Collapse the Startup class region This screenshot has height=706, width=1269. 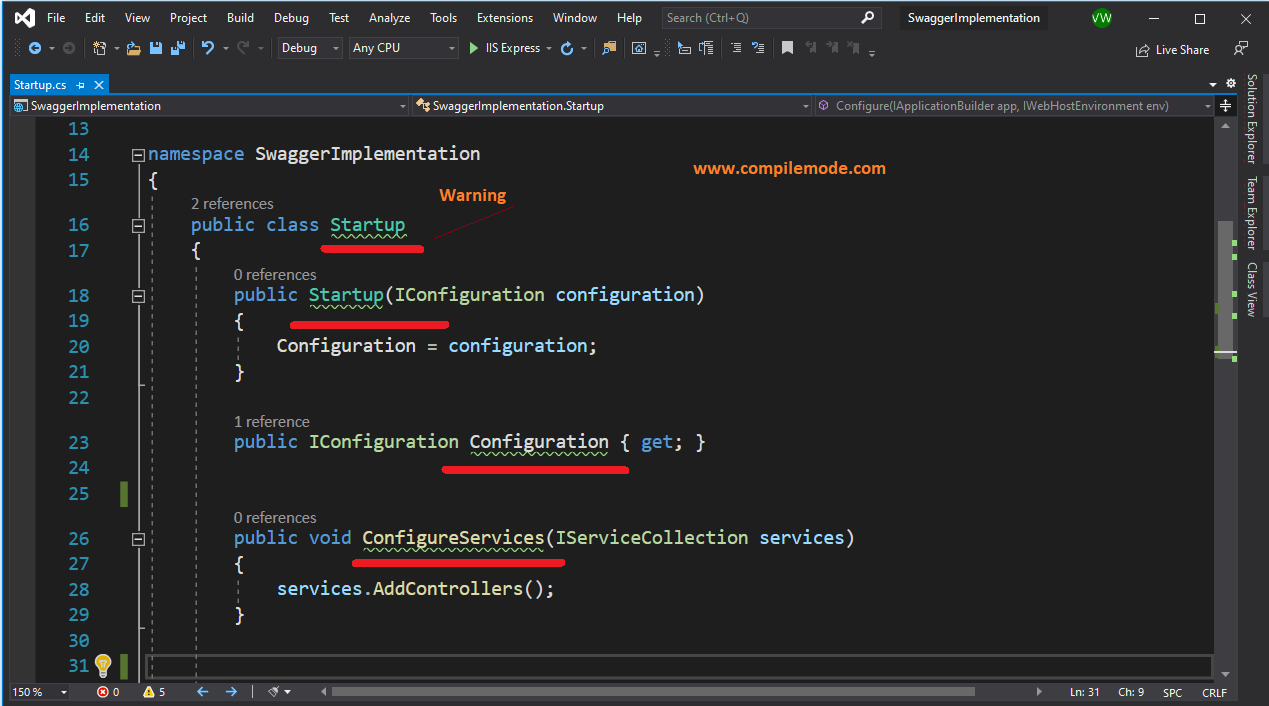point(138,225)
